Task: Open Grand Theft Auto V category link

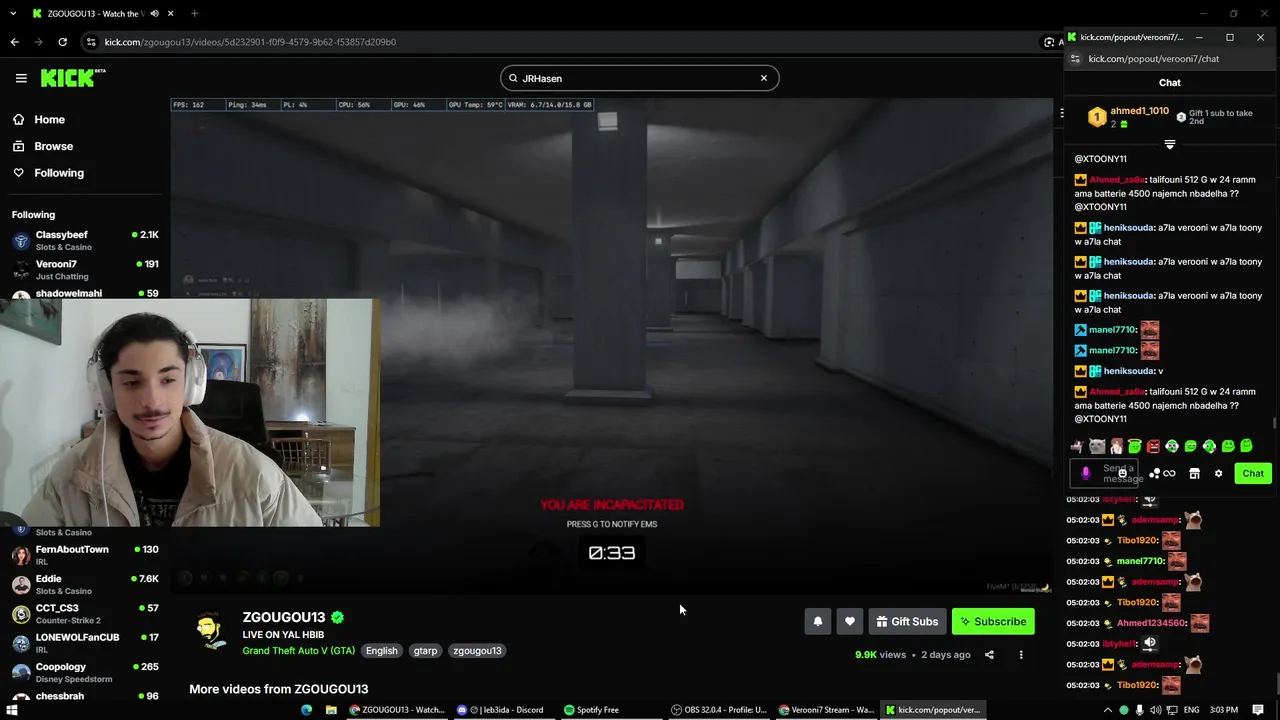Action: (299, 650)
